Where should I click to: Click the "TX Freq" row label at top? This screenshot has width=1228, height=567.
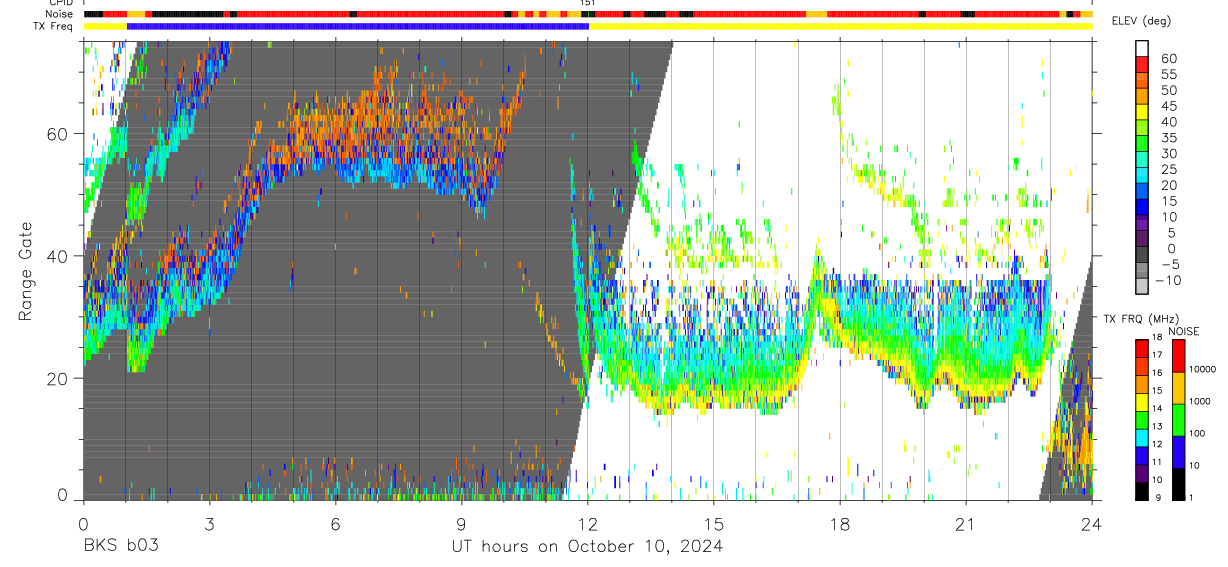51,26
